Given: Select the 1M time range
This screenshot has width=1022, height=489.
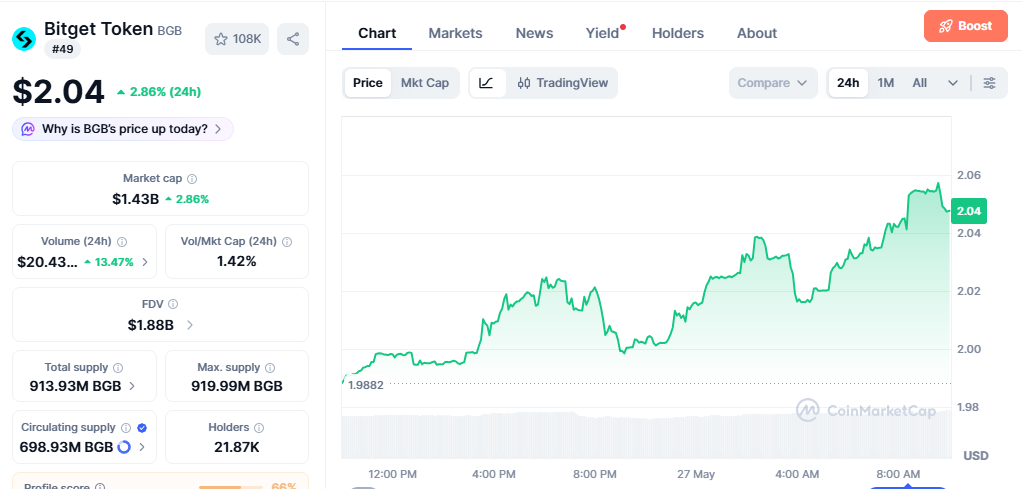Looking at the screenshot, I should pyautogui.click(x=886, y=83).
